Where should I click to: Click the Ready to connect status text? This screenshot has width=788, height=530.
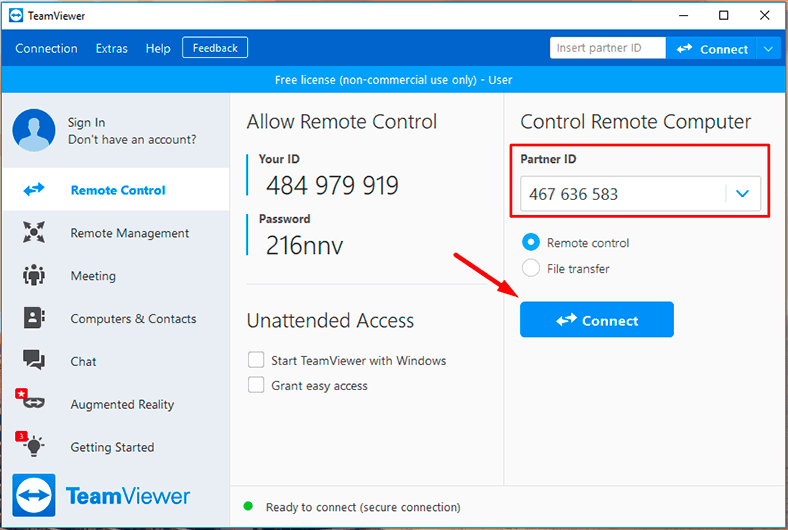pyautogui.click(x=363, y=507)
